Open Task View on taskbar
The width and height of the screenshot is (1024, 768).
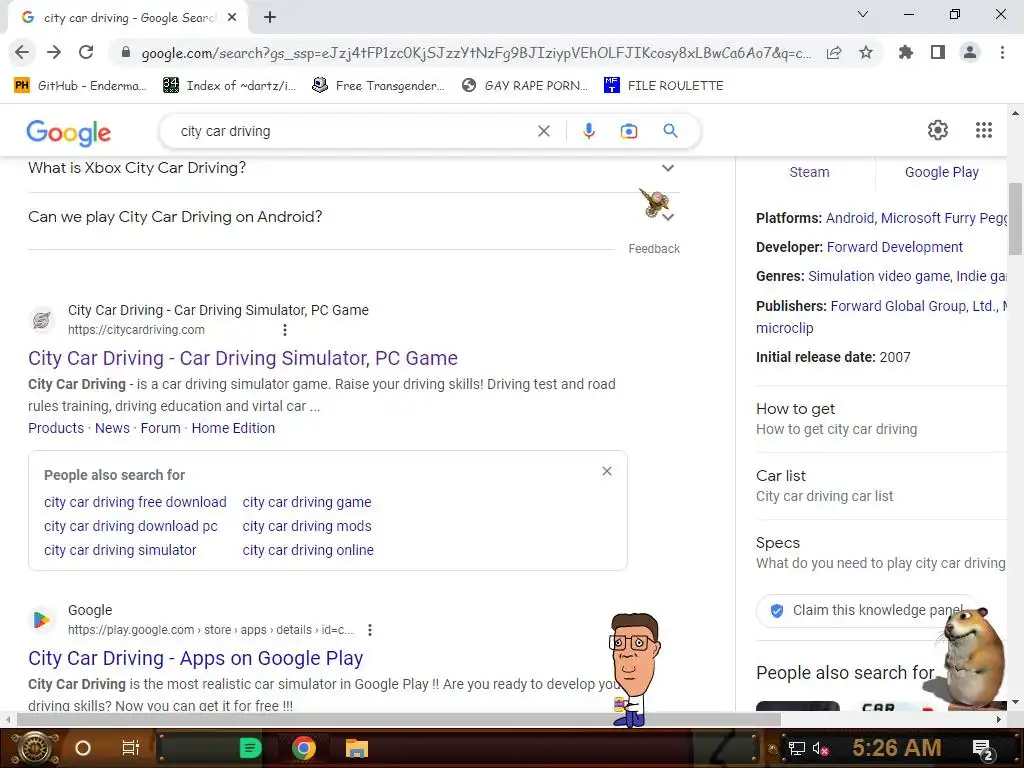pyautogui.click(x=131, y=748)
